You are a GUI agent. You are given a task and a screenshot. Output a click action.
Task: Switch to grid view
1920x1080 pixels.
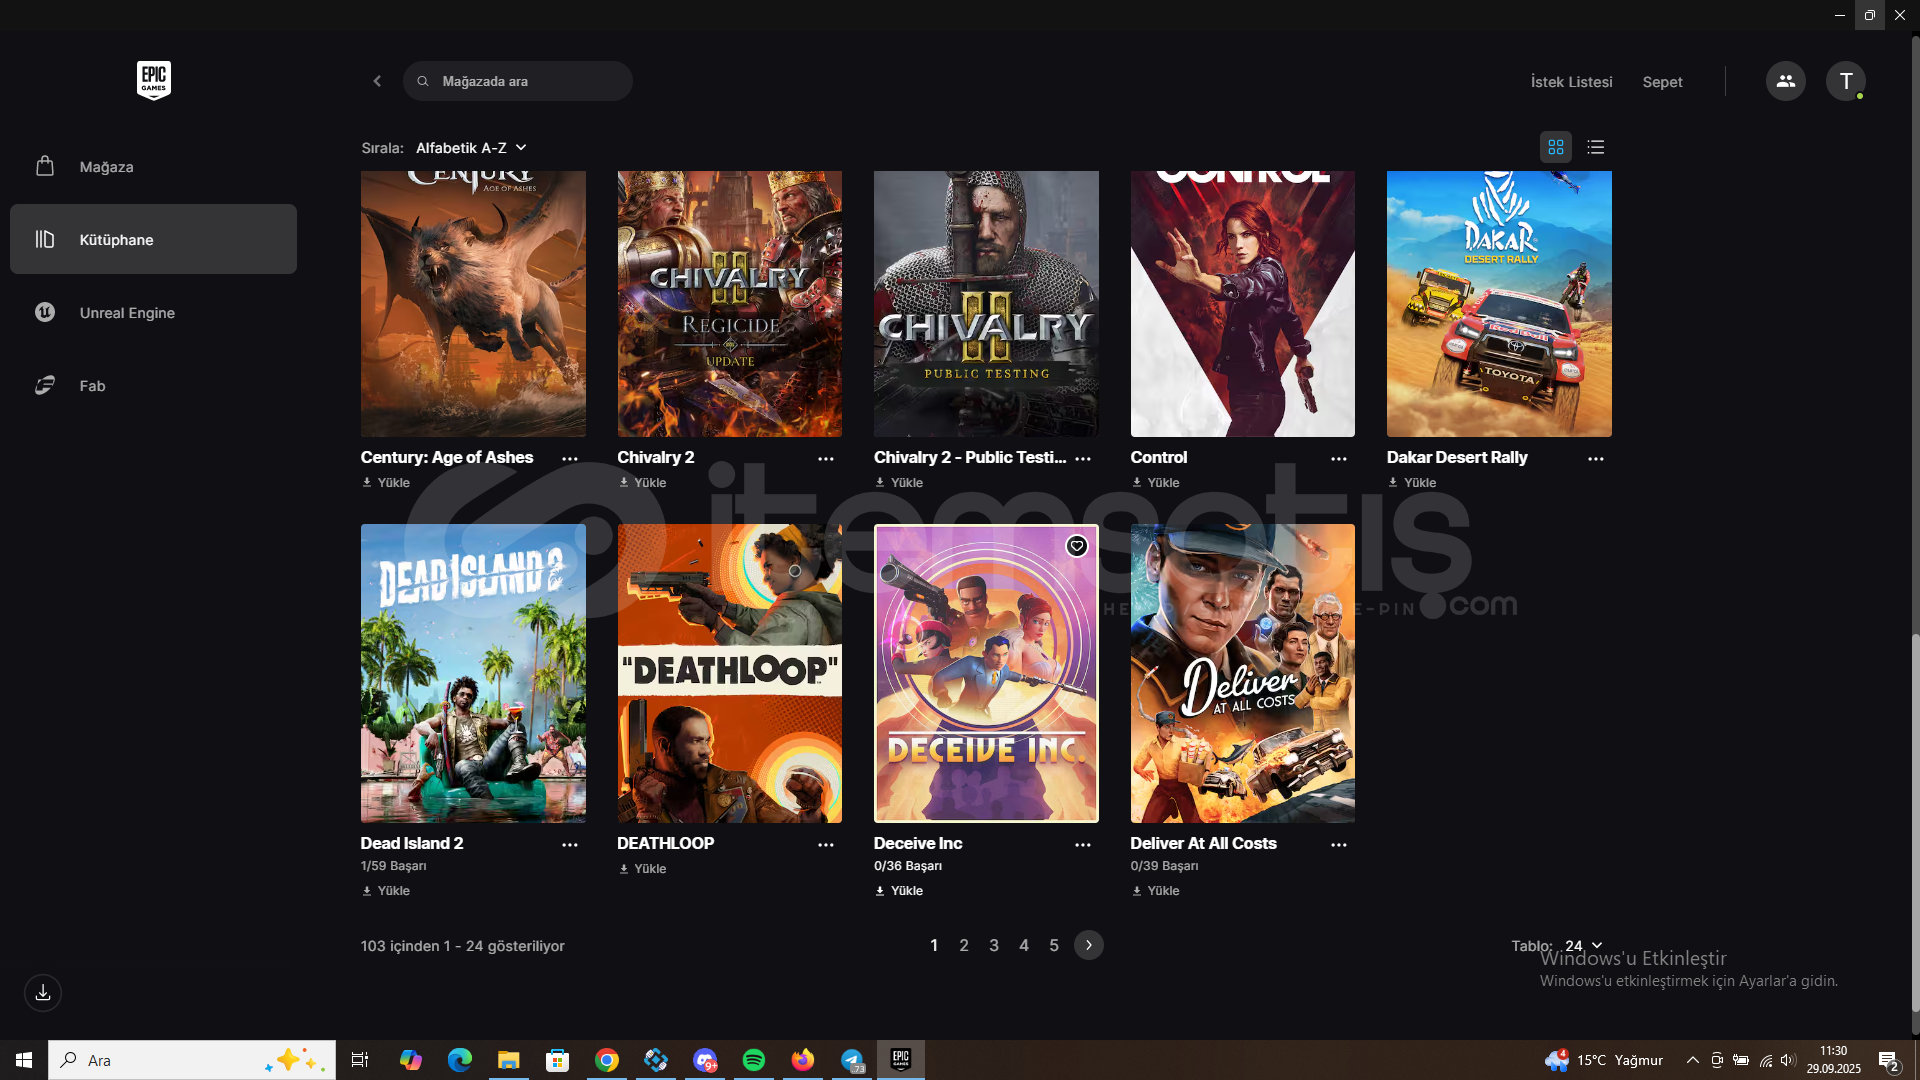pyautogui.click(x=1555, y=147)
